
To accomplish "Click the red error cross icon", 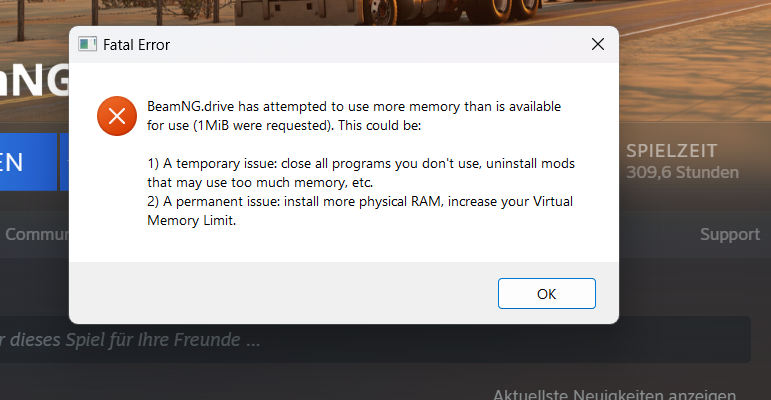I will pyautogui.click(x=117, y=116).
